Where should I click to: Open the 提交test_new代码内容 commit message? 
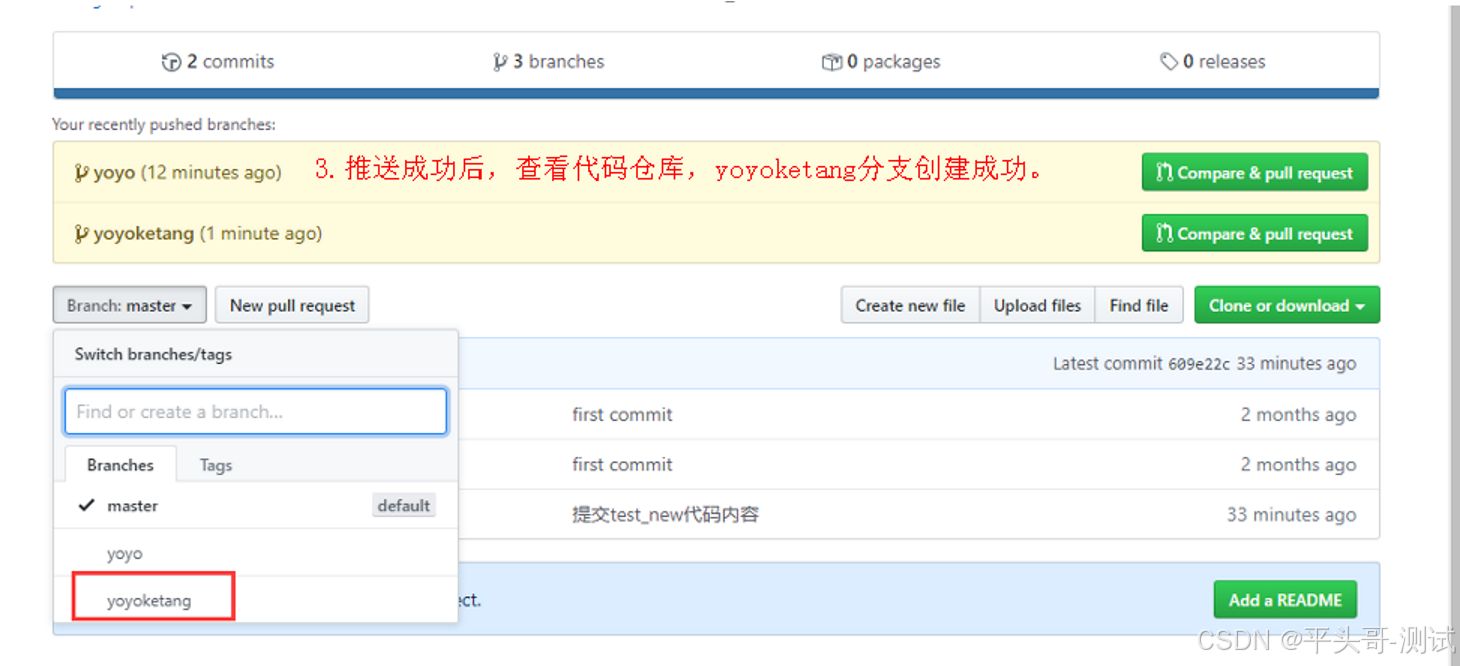[x=665, y=514]
